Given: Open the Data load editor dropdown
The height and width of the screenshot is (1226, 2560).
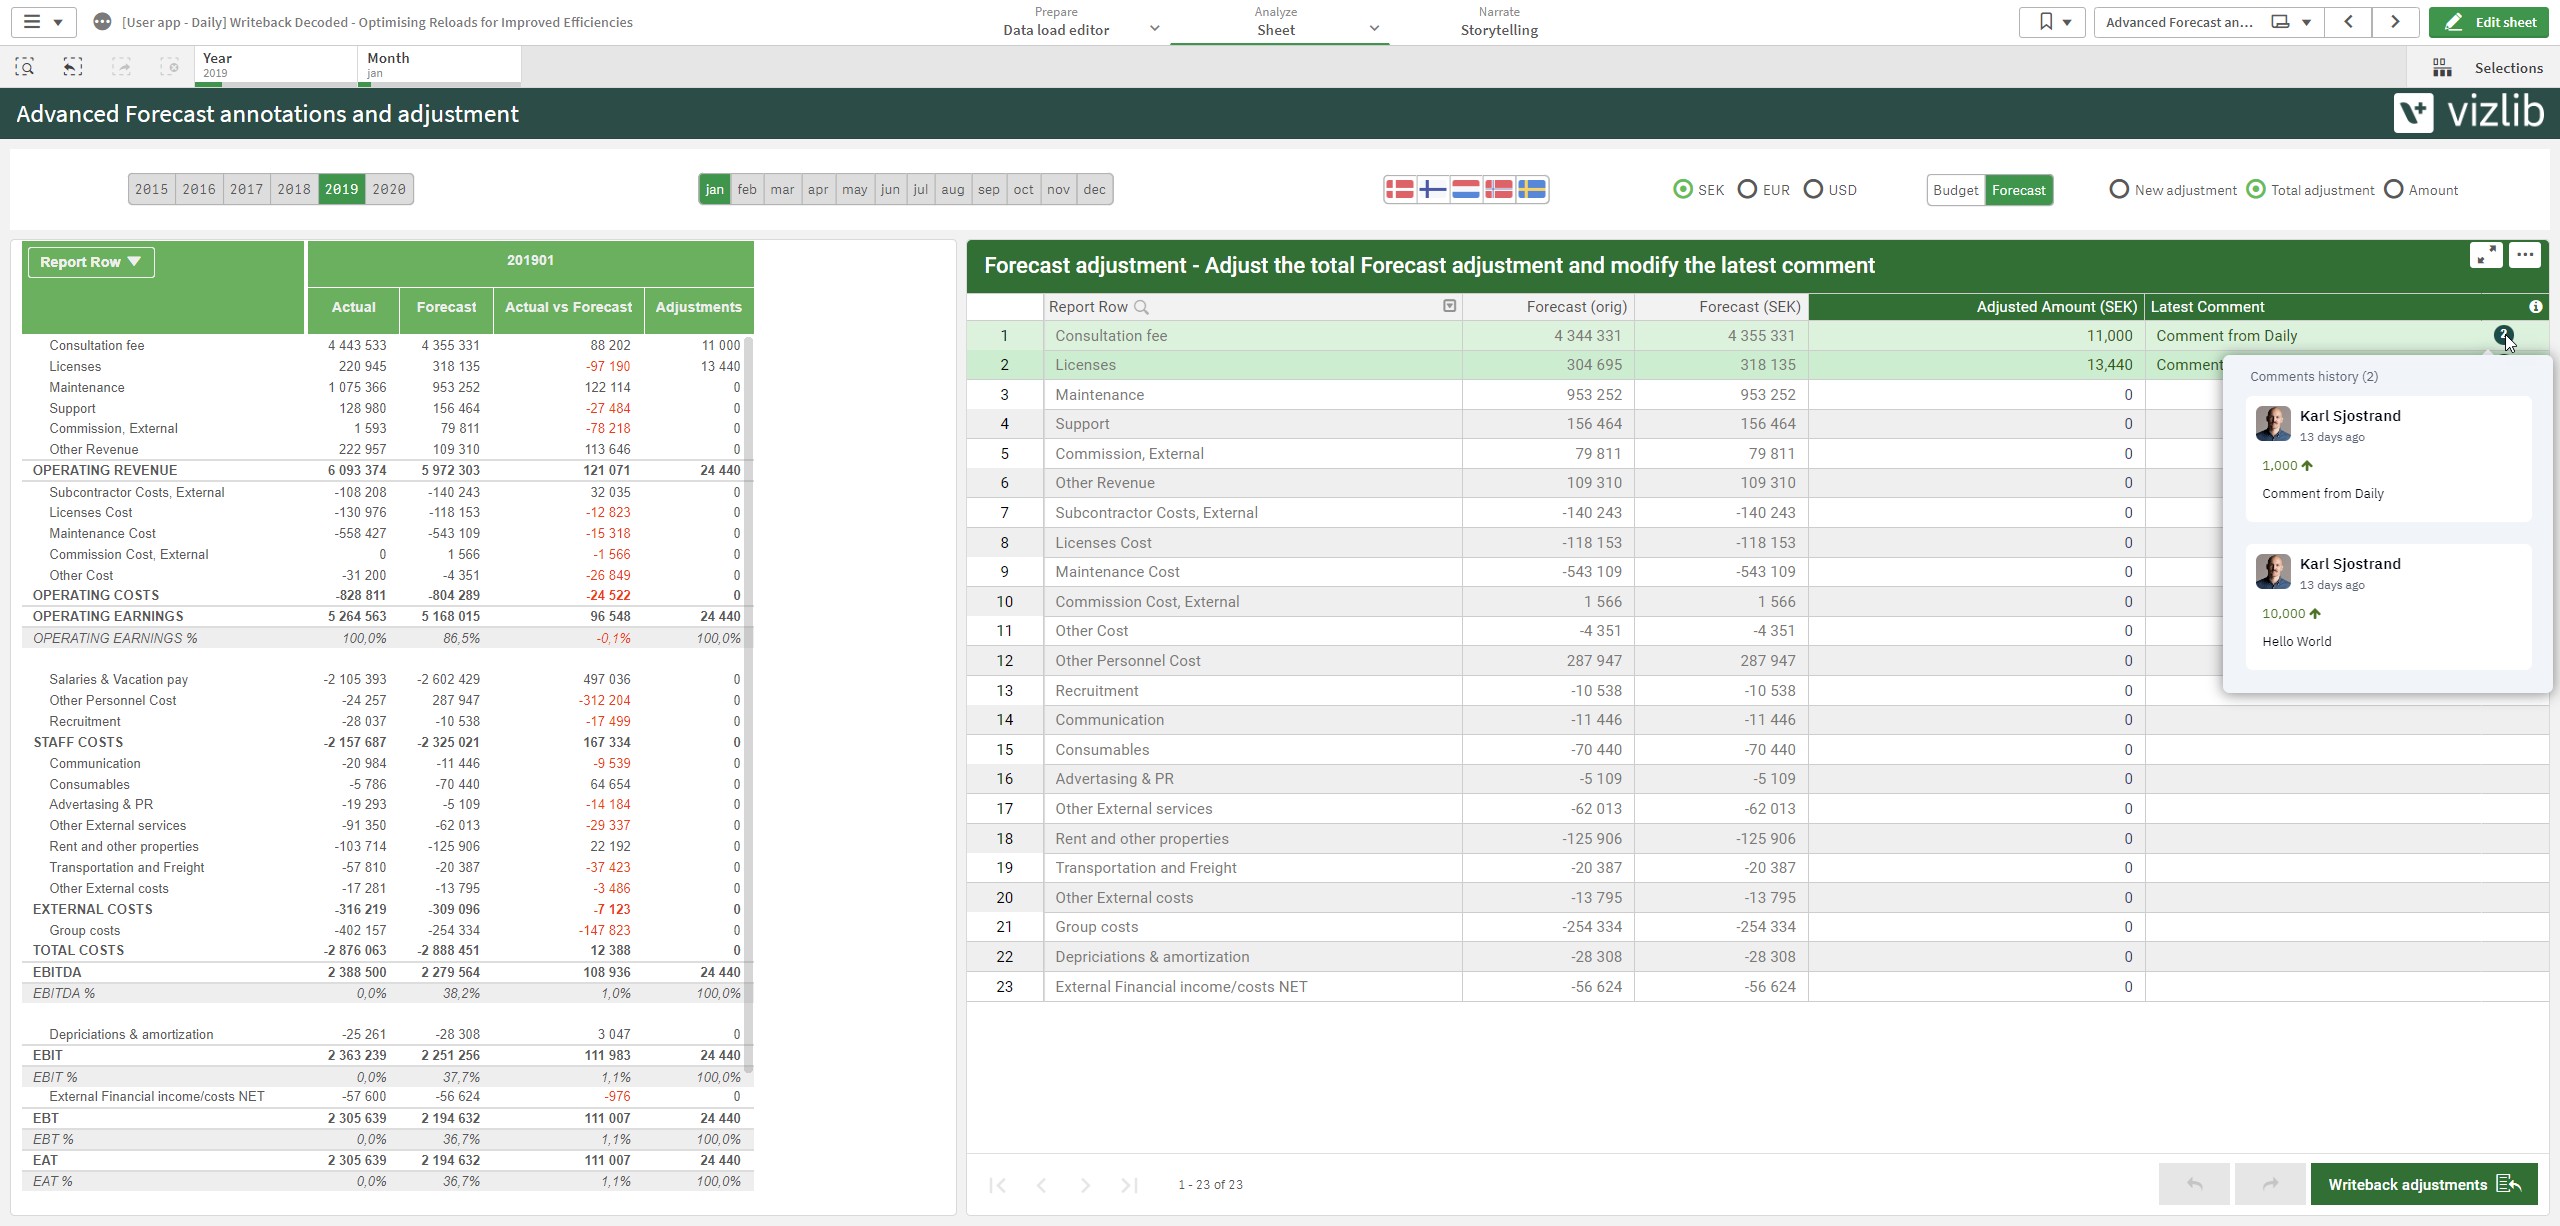Looking at the screenshot, I should tap(1154, 29).
